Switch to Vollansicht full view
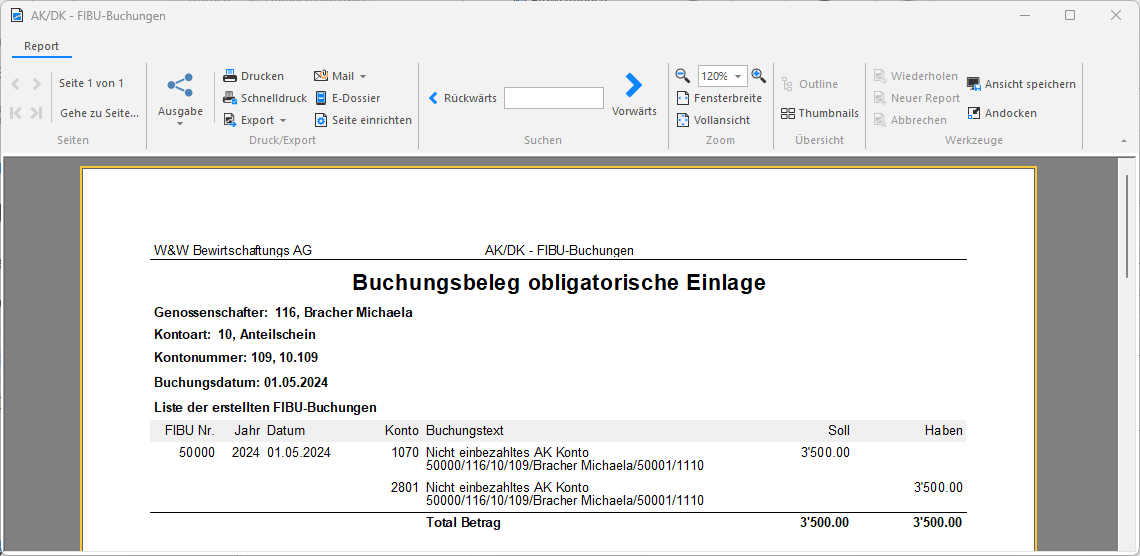 pos(713,120)
